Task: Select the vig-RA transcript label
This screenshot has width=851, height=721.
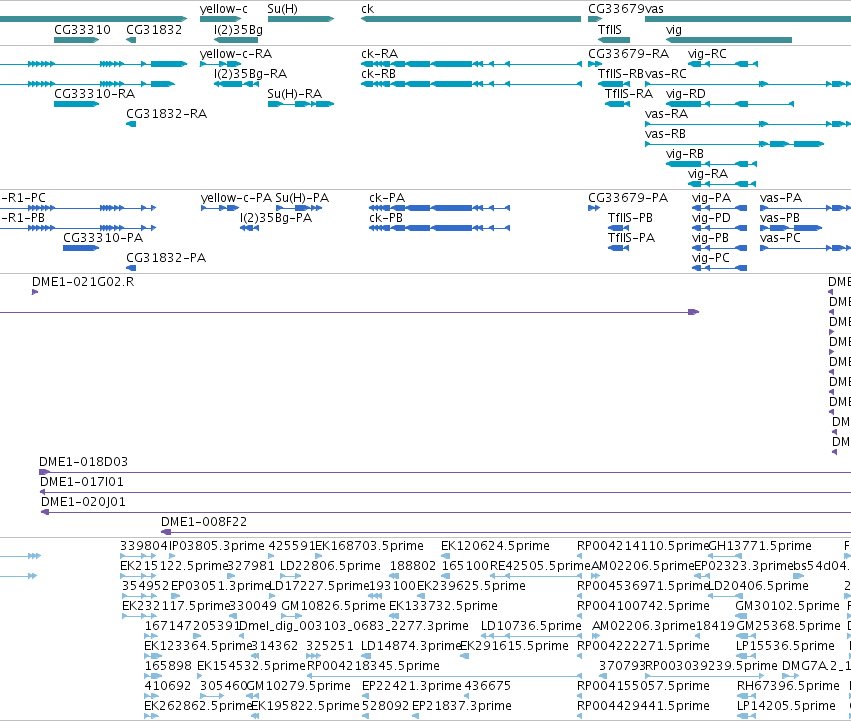Action: tap(708, 174)
